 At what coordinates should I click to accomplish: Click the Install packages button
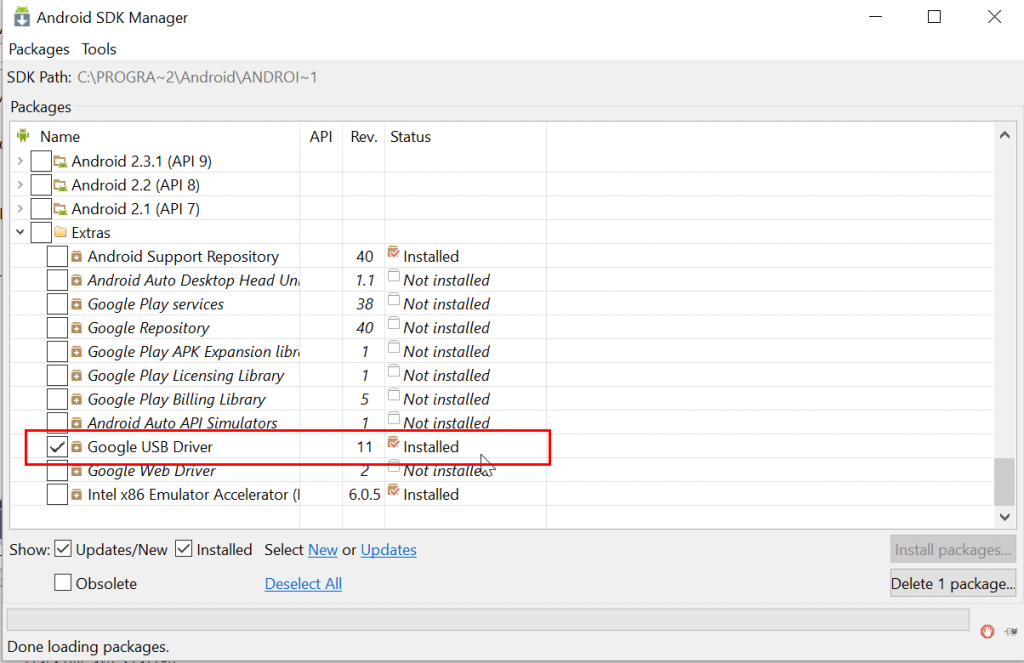[x=953, y=549]
